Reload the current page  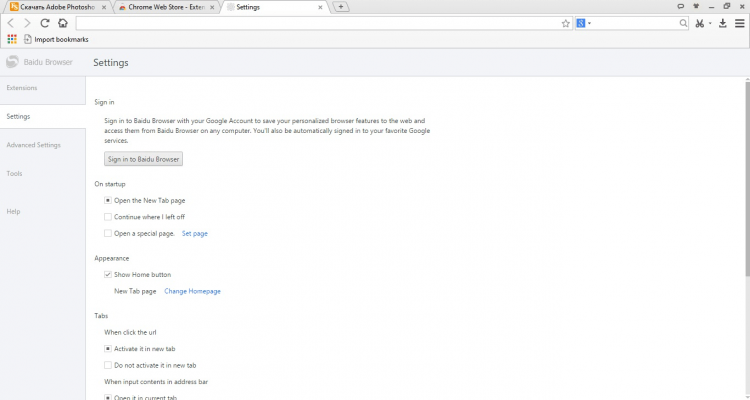[44, 23]
